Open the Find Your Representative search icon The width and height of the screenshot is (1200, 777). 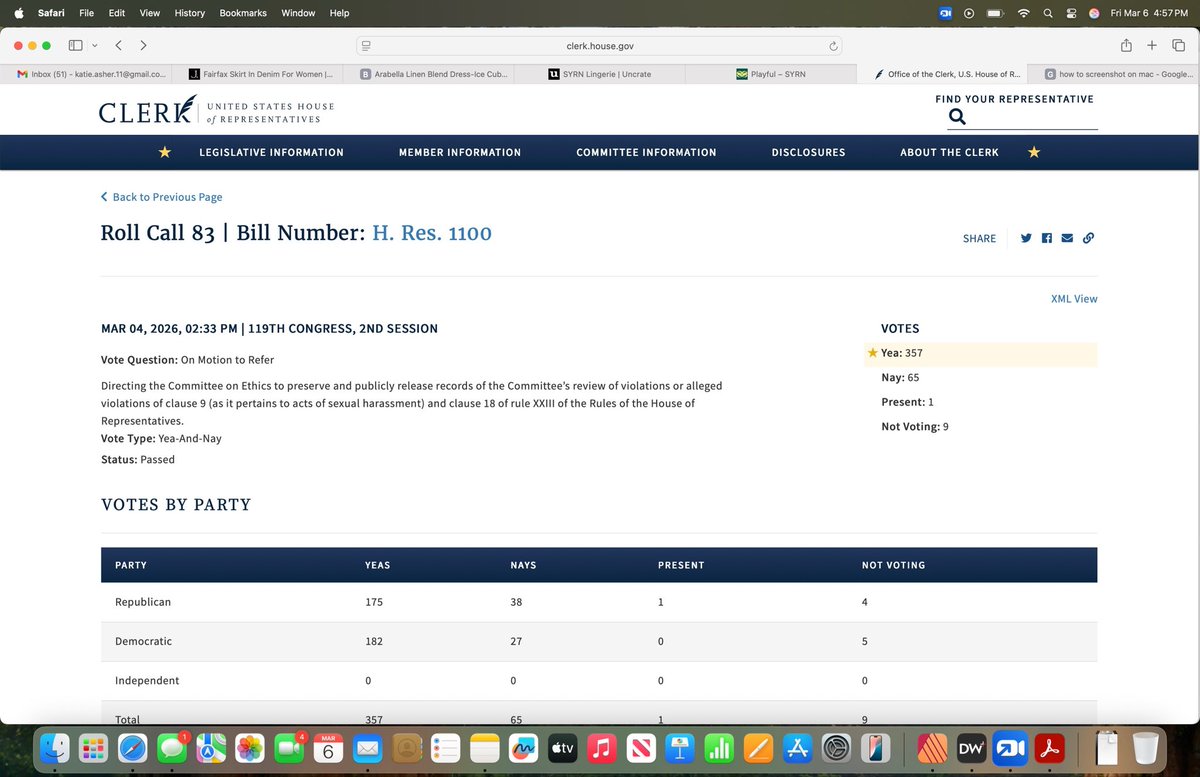[957, 117]
